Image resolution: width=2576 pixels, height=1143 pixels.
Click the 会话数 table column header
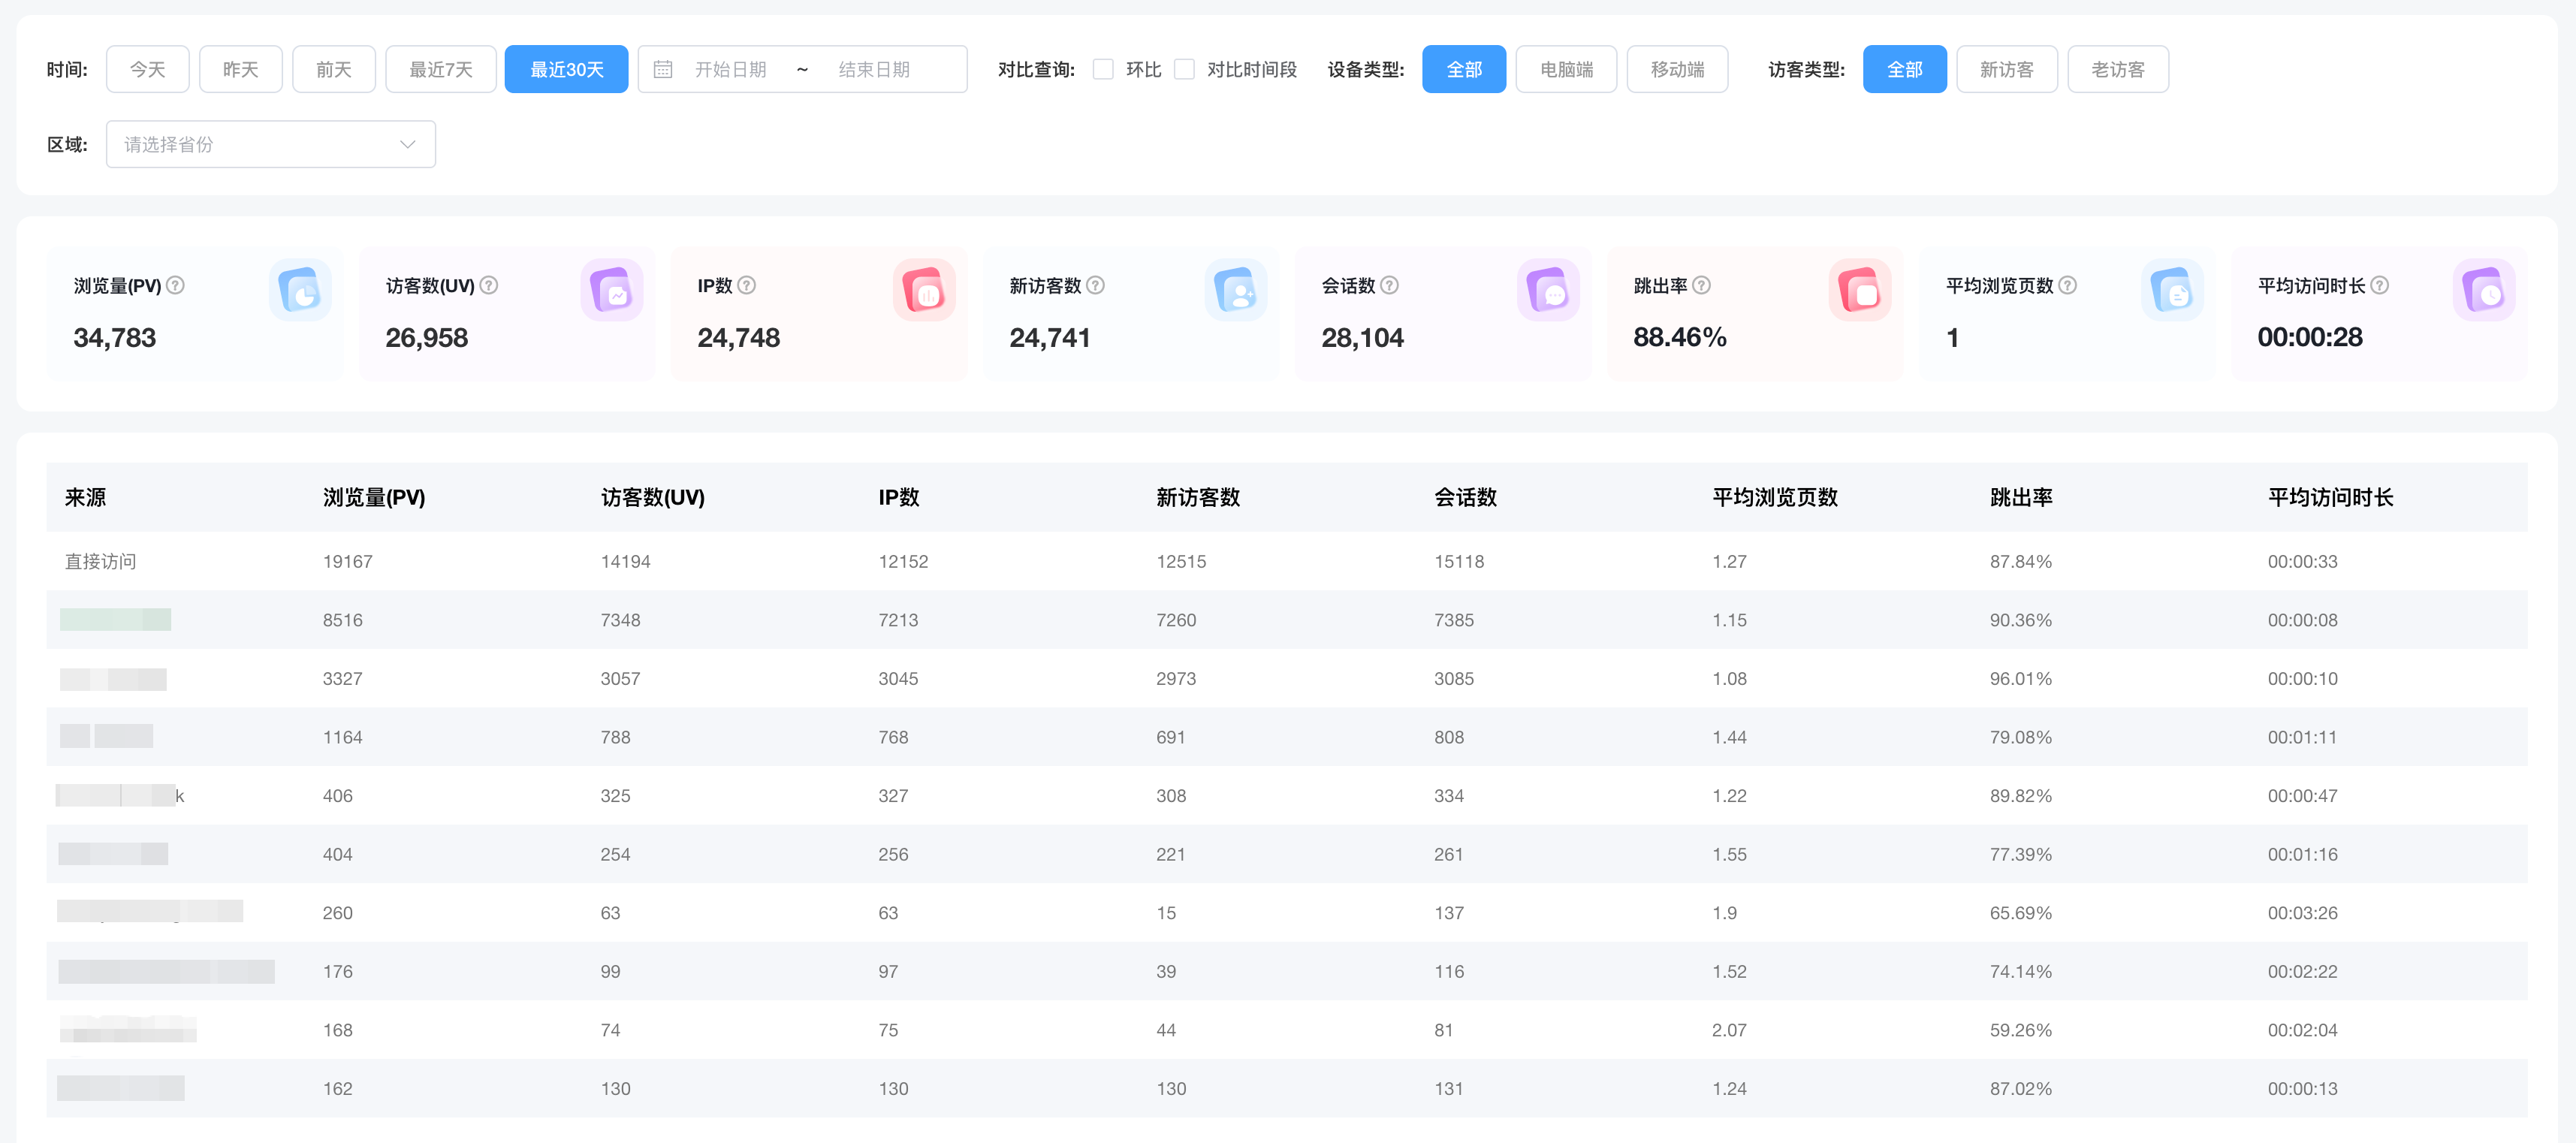(1465, 497)
